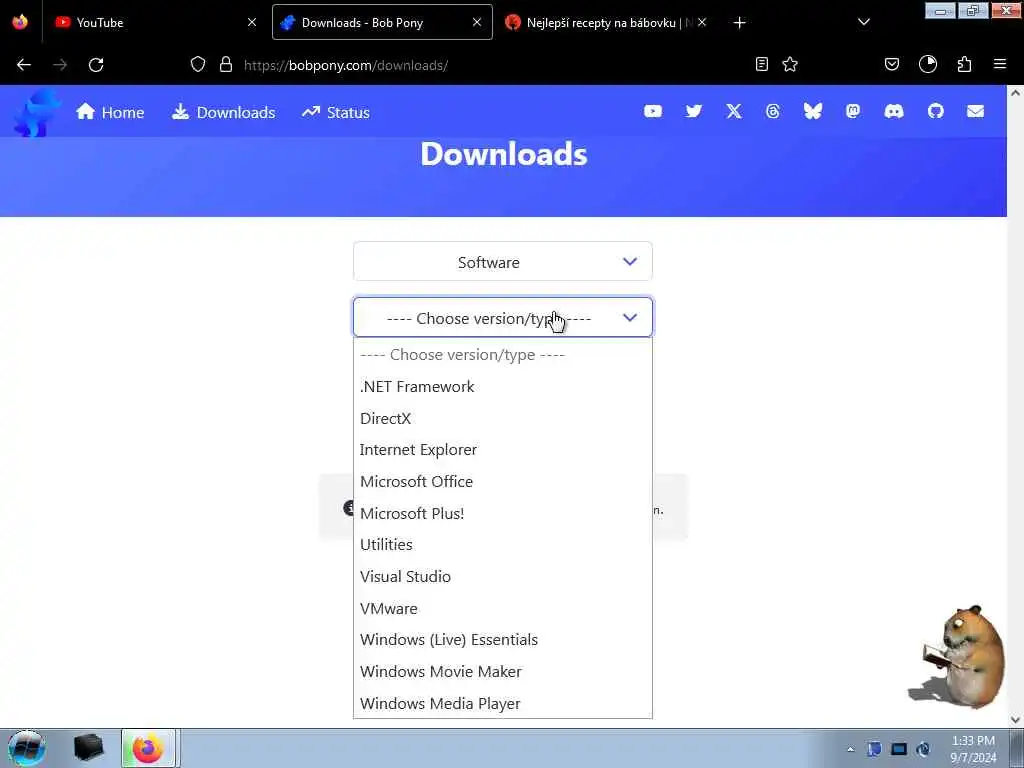Open the Windows Start orb
Viewport: 1024px width, 768px height.
click(26, 748)
